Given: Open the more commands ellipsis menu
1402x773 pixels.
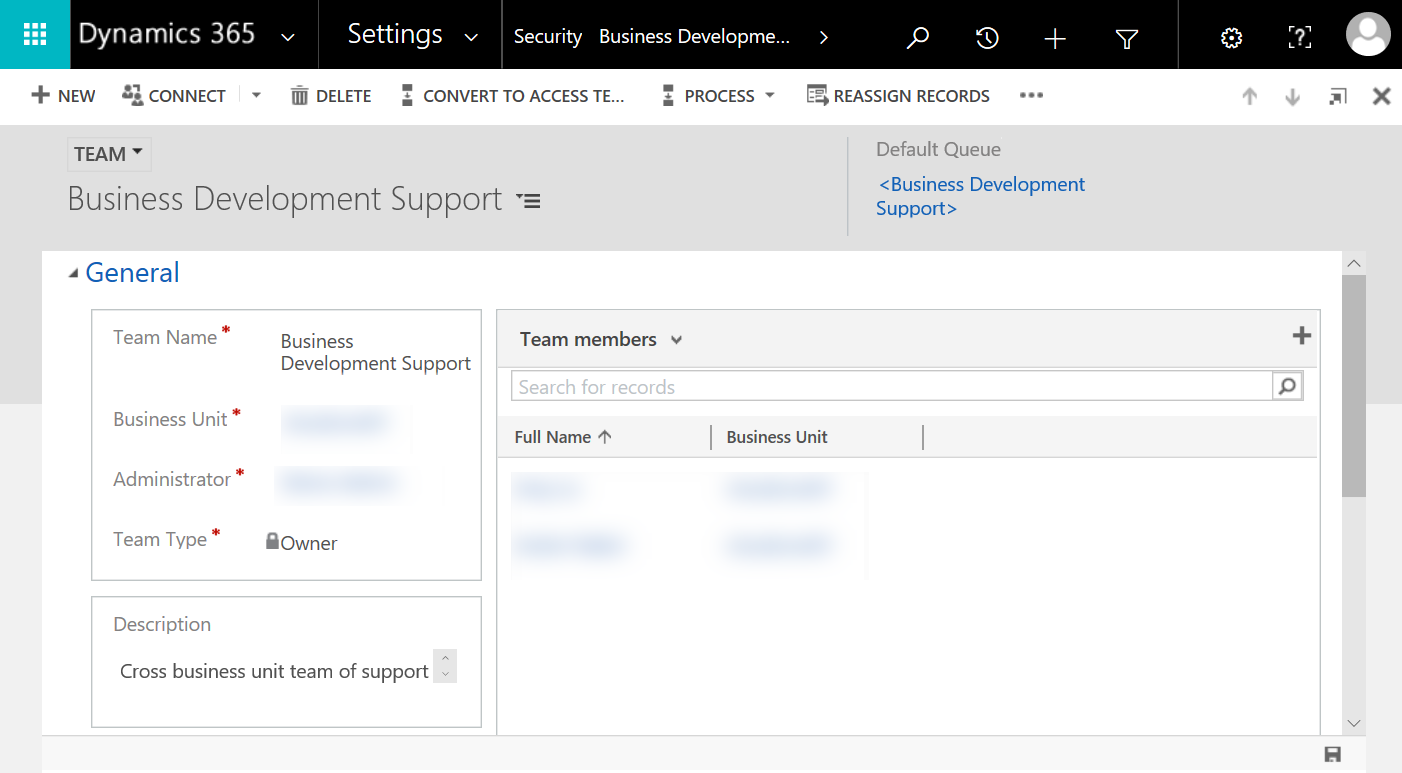Looking at the screenshot, I should [1031, 96].
